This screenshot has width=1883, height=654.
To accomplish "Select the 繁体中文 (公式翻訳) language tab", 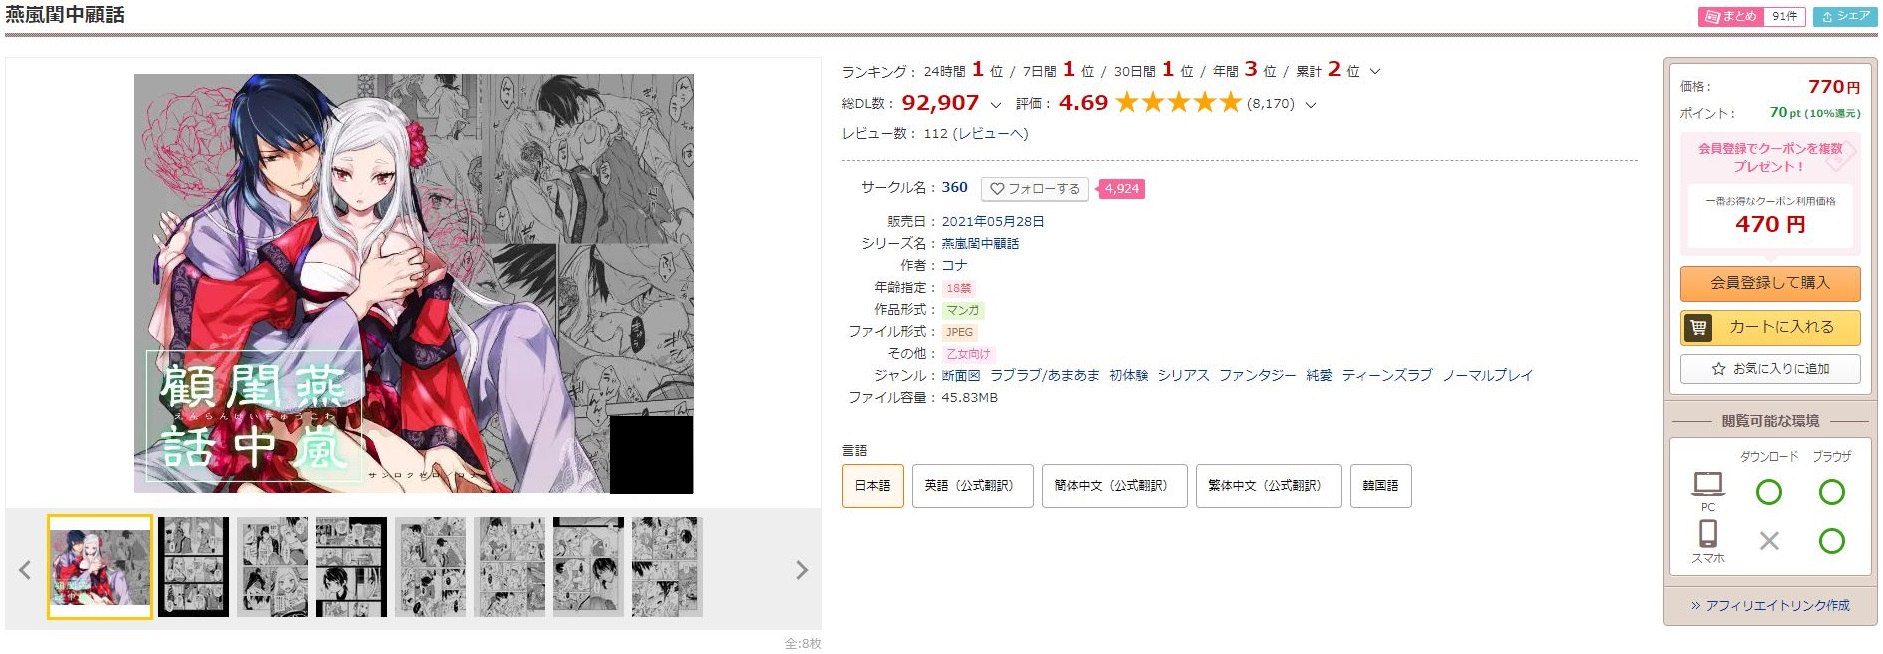I will [x=1268, y=486].
